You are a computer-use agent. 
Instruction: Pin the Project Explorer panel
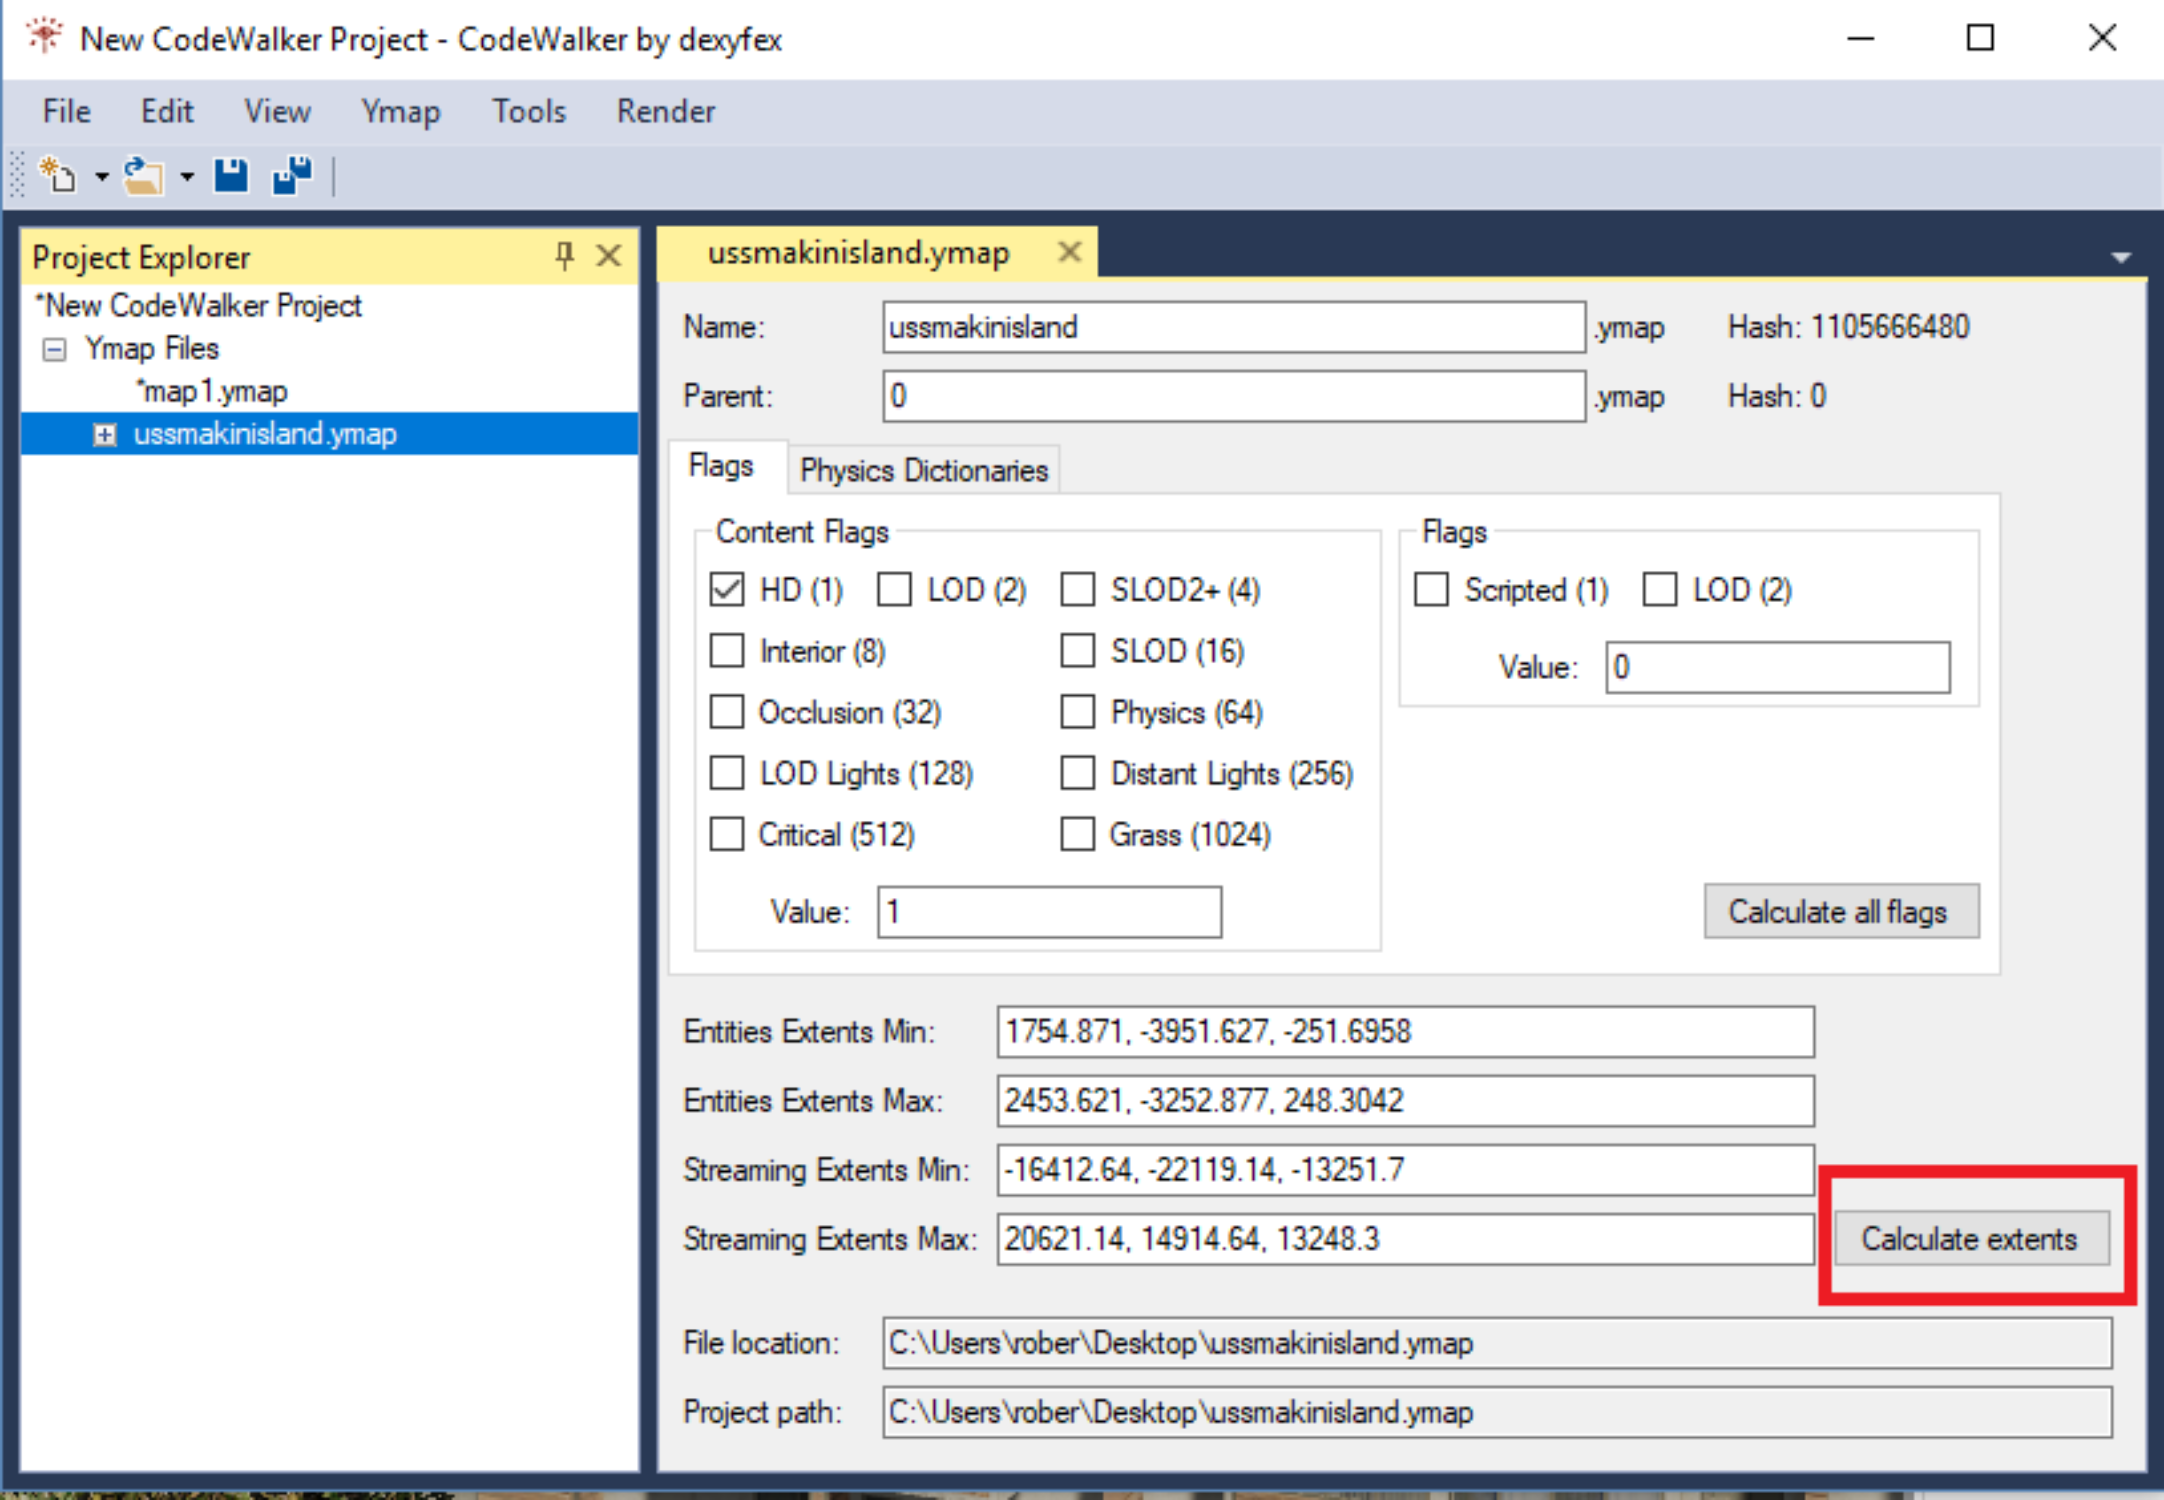565,256
